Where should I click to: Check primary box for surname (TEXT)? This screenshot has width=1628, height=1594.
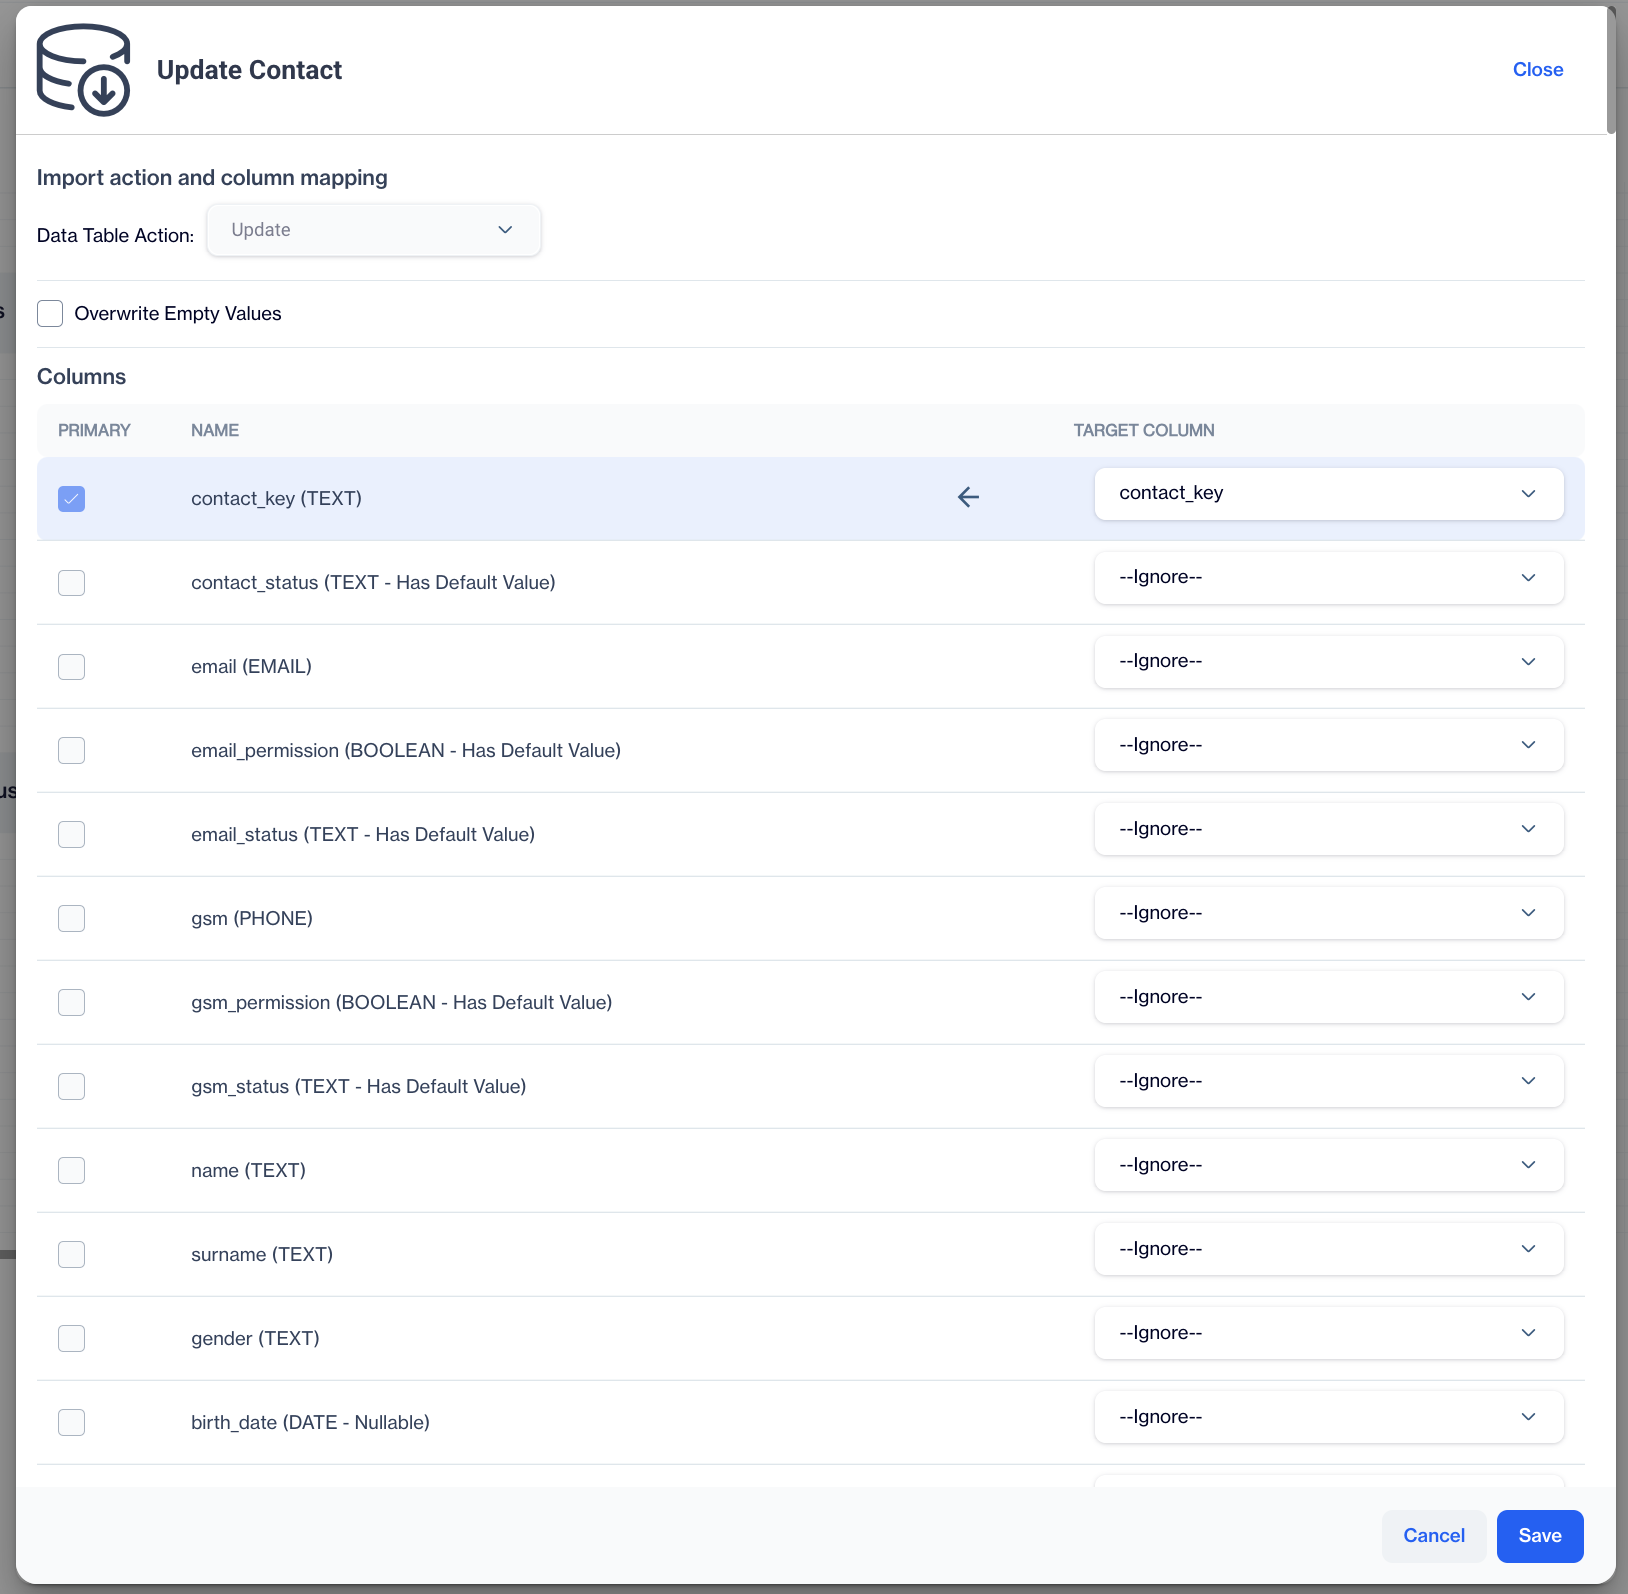[x=72, y=1254]
